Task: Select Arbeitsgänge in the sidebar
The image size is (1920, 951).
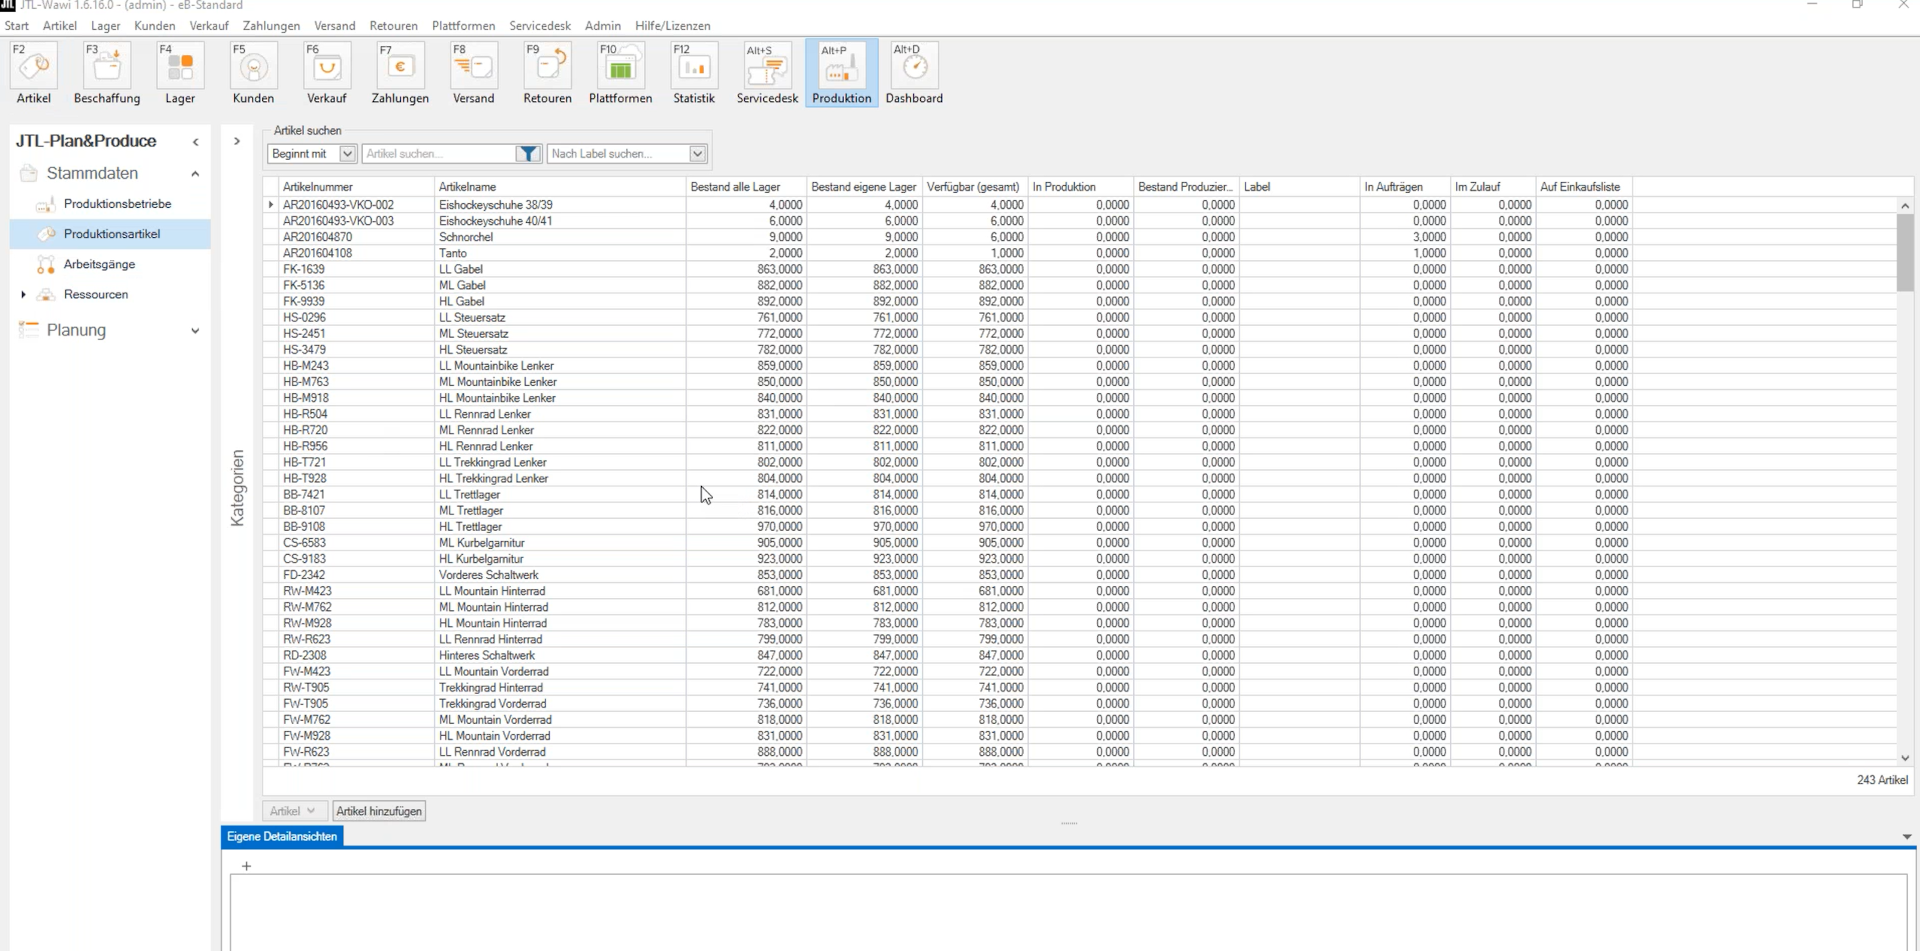Action: pos(99,265)
